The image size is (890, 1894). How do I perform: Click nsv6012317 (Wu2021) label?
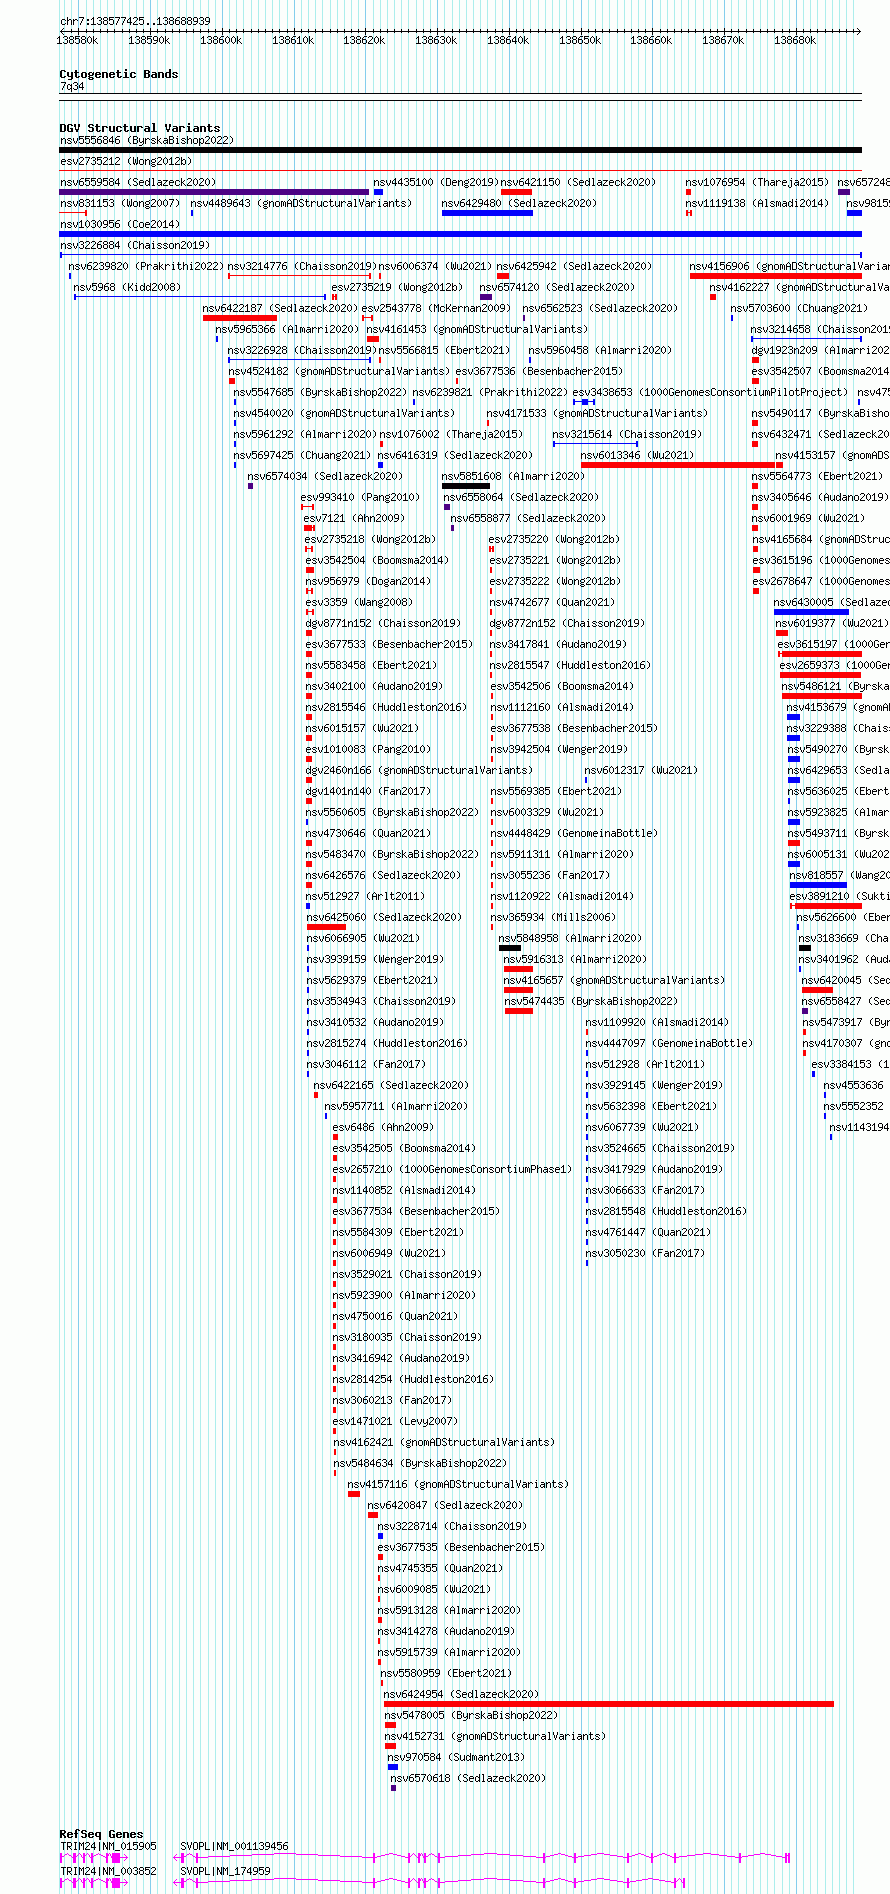coord(642,771)
